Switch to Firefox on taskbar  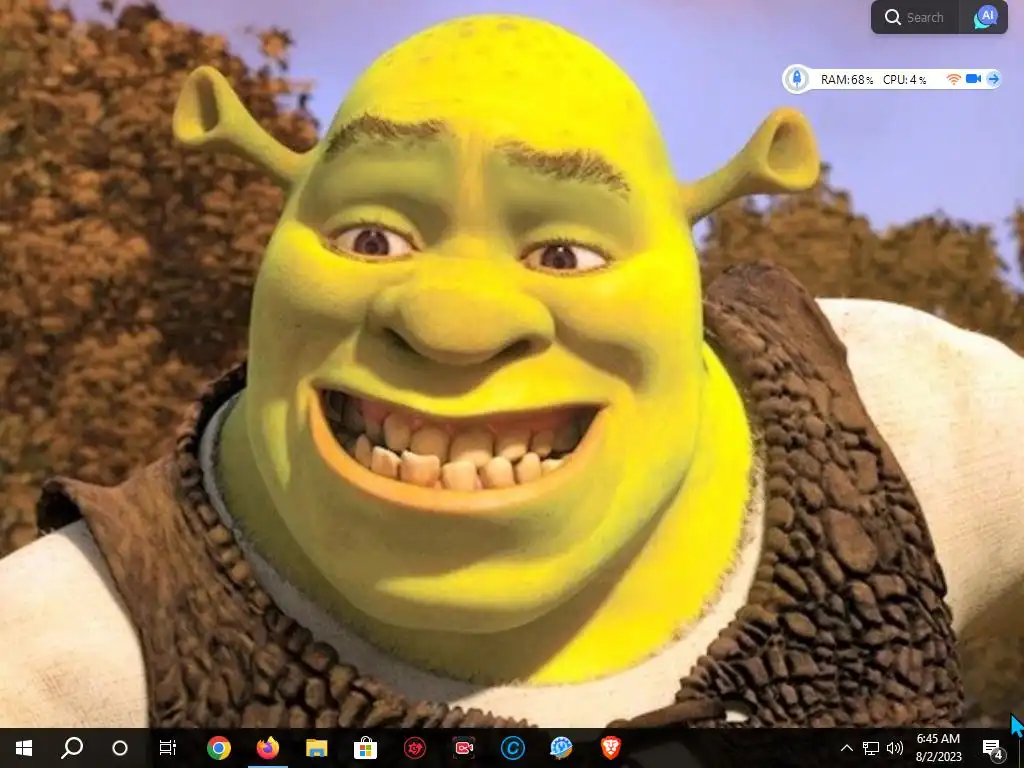[x=268, y=748]
